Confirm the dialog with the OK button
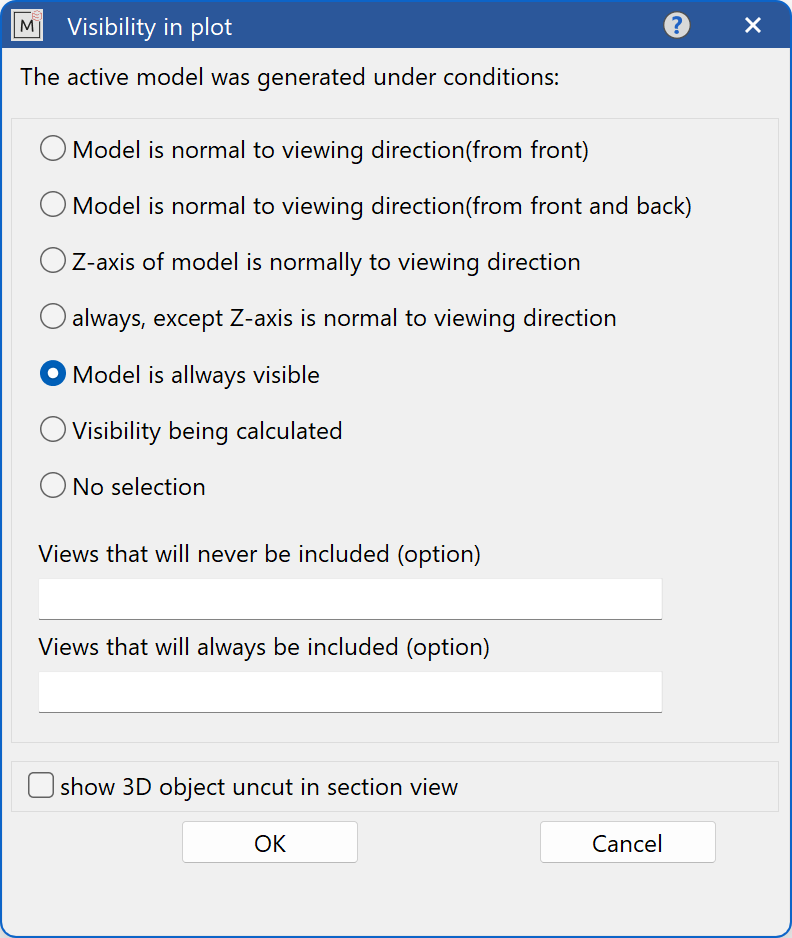 click(x=270, y=843)
